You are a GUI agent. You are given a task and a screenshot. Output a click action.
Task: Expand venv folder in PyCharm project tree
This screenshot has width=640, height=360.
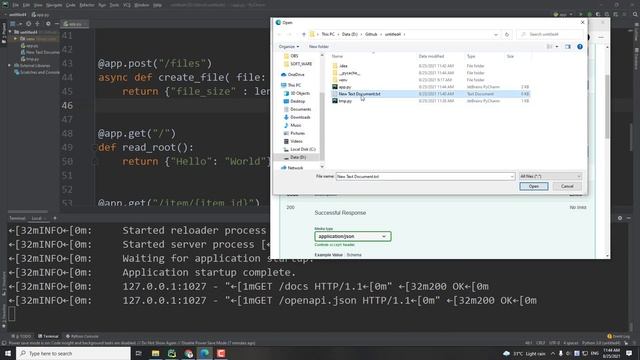coord(16,39)
